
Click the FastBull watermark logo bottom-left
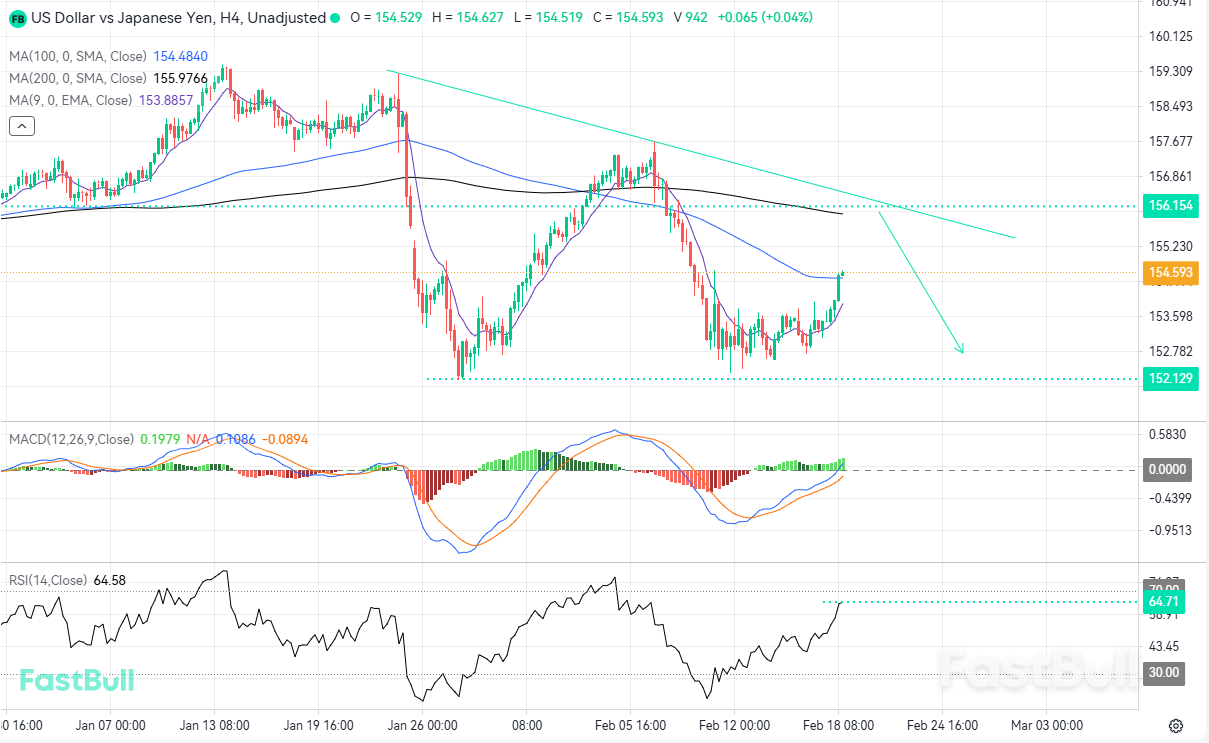(x=77, y=681)
